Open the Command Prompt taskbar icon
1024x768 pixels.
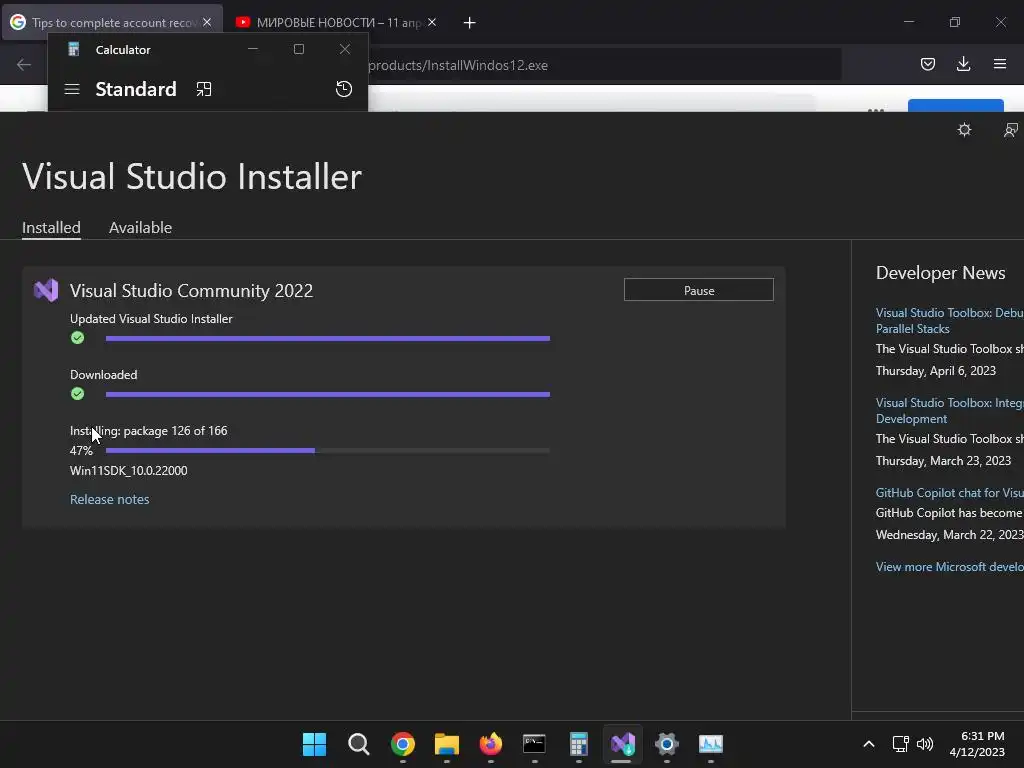pos(534,744)
